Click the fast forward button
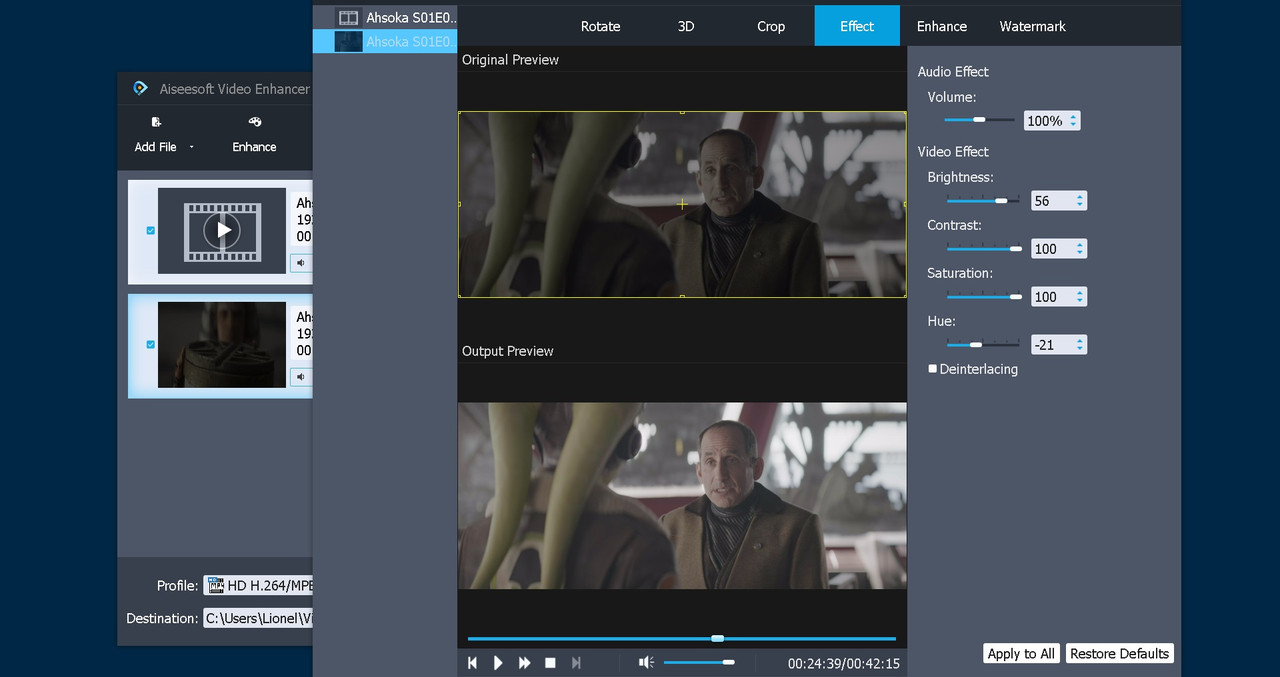 pyautogui.click(x=524, y=663)
